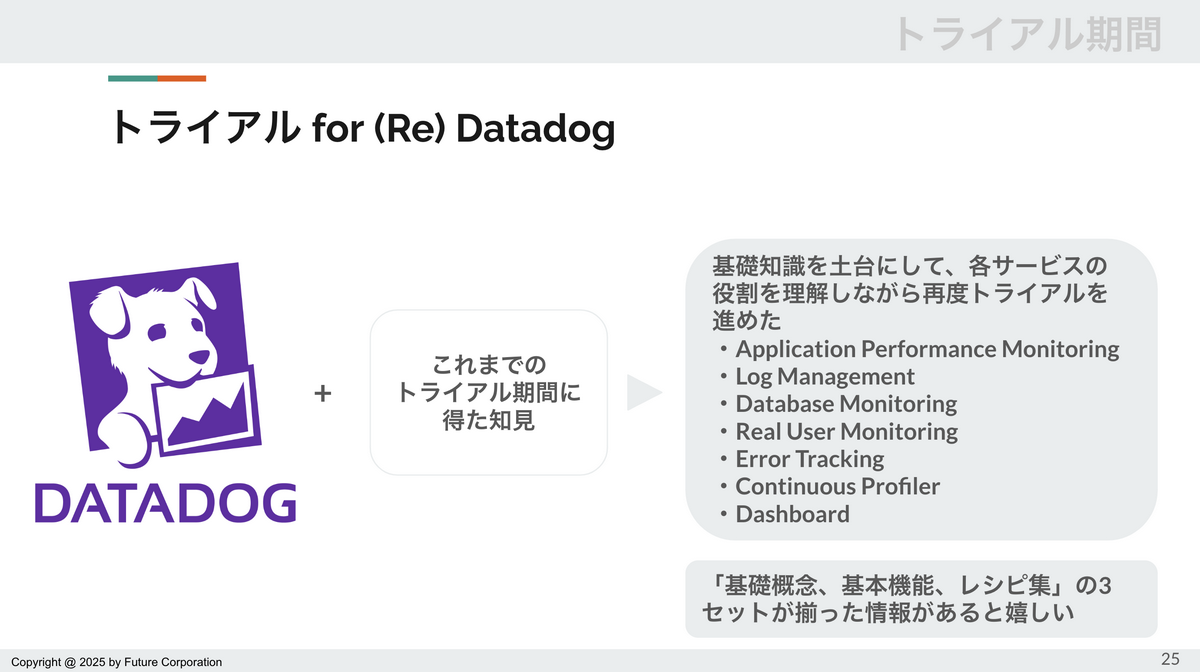Viewport: 1200px width, 672px height.
Task: Click the Dashboard bullet item
Action: coord(782,514)
